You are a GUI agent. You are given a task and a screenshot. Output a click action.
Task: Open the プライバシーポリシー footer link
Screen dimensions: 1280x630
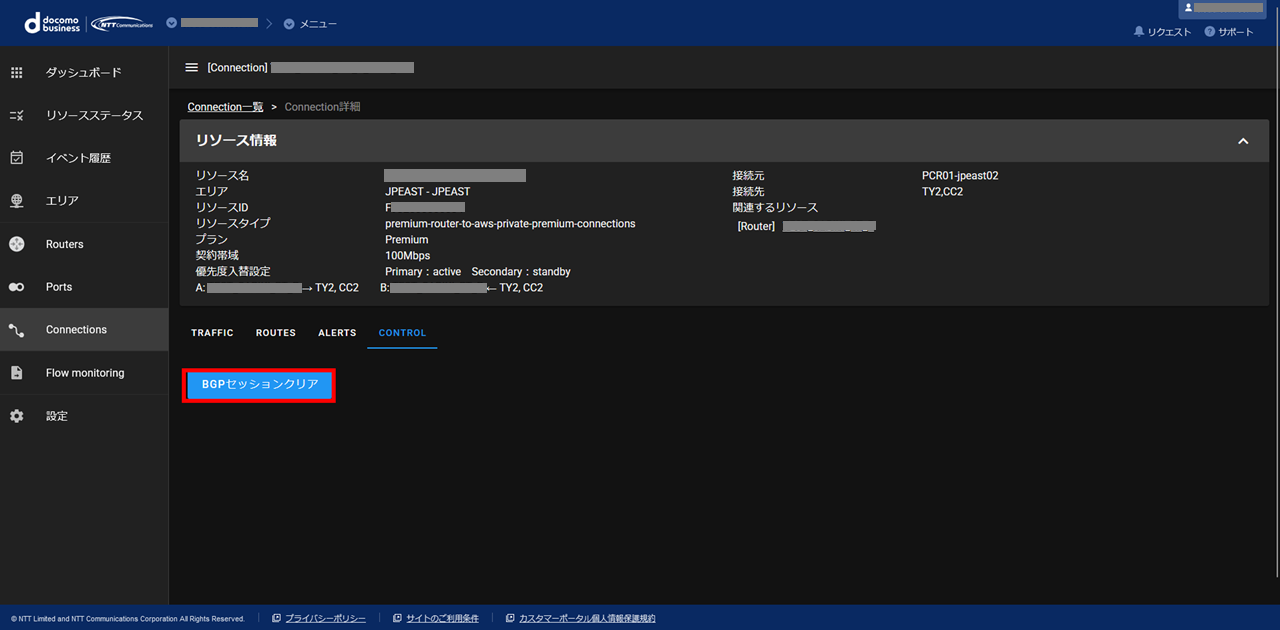click(325, 619)
